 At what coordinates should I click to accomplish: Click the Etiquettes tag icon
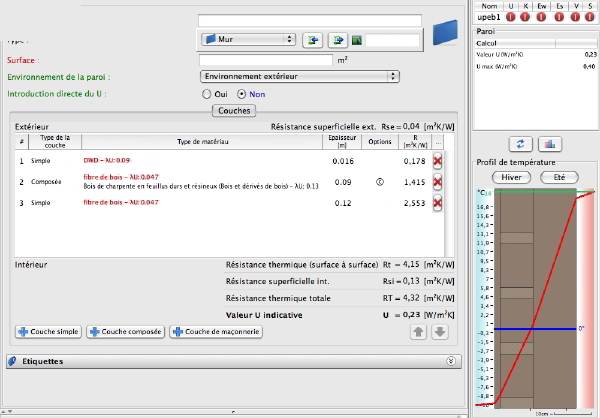[x=12, y=361]
